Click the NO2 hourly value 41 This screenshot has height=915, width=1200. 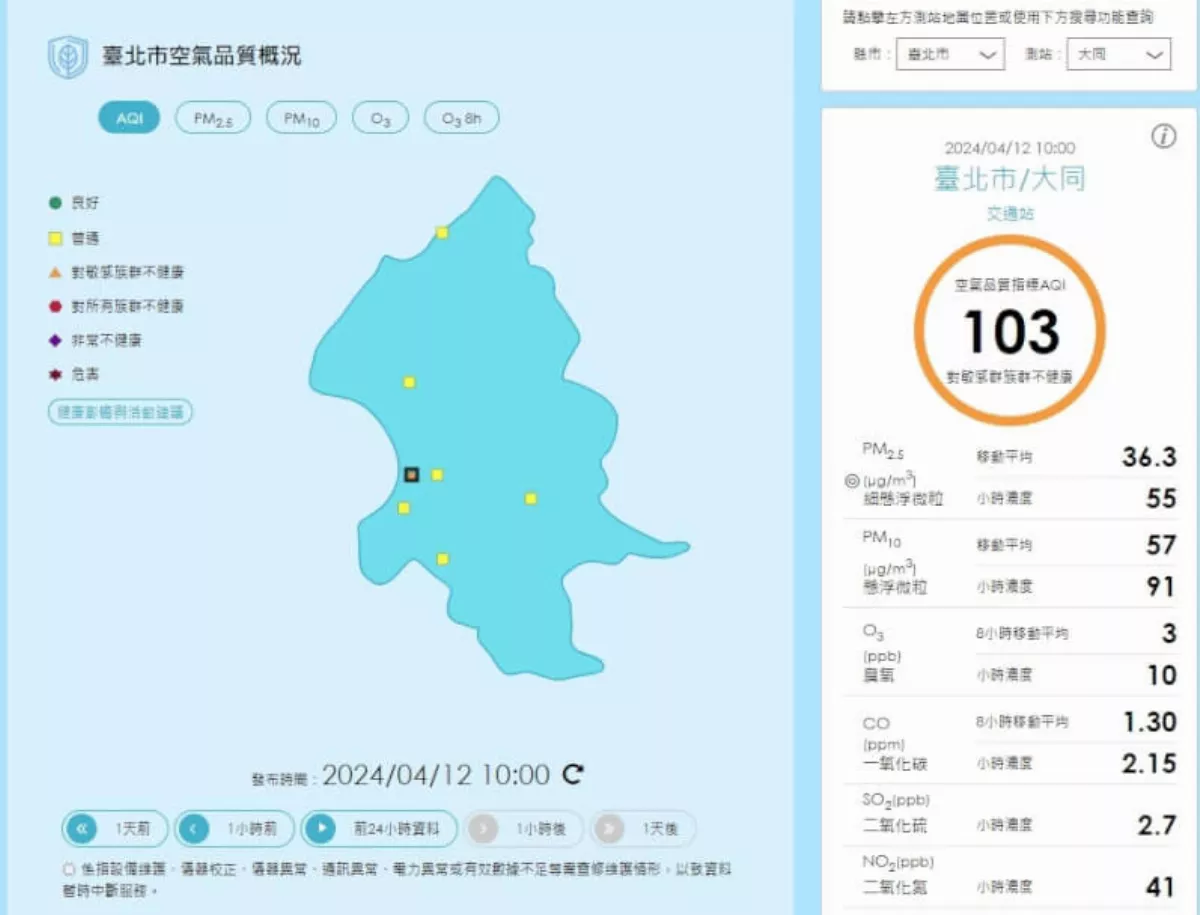[1161, 887]
